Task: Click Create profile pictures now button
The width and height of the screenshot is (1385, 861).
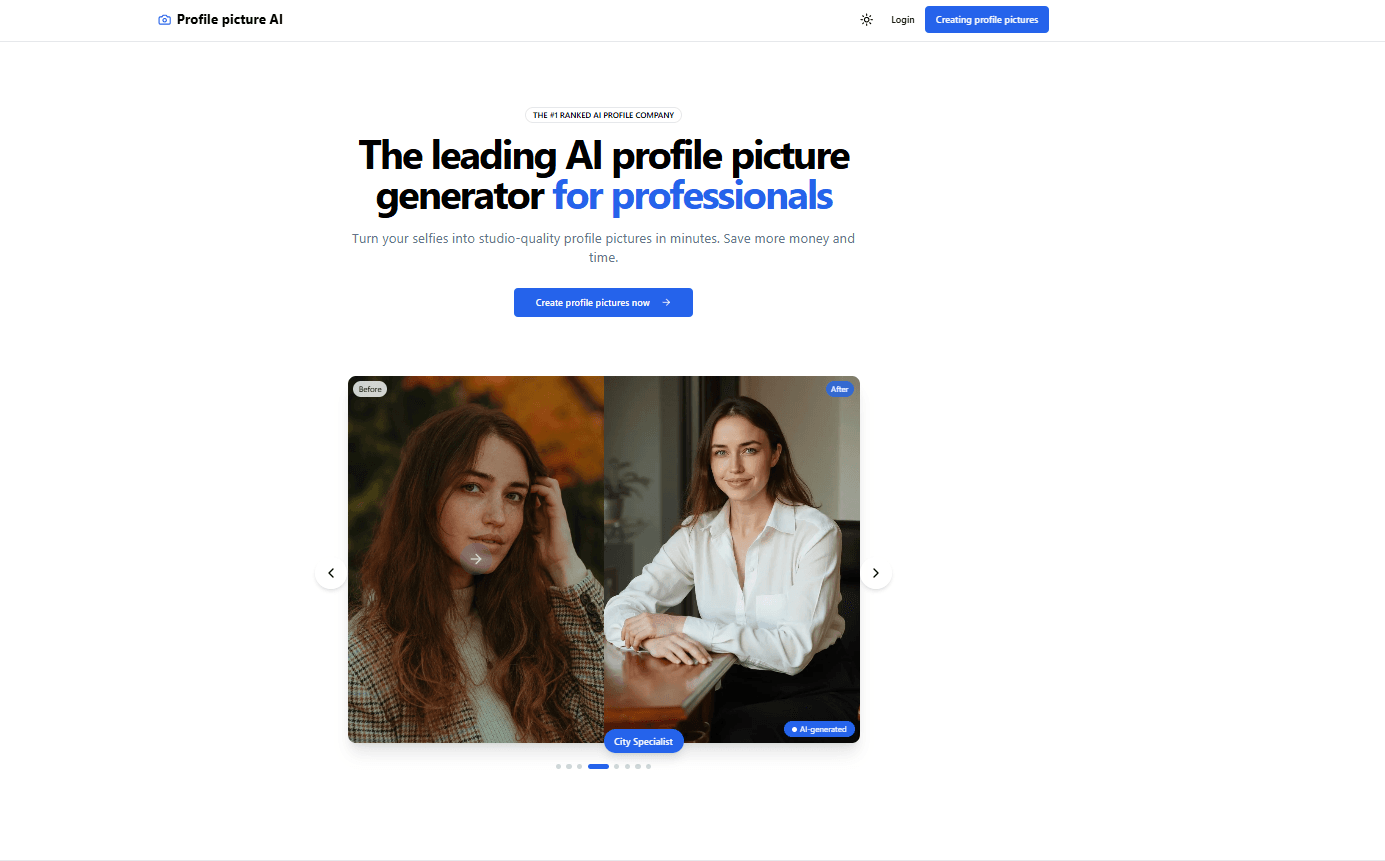Action: 603,303
